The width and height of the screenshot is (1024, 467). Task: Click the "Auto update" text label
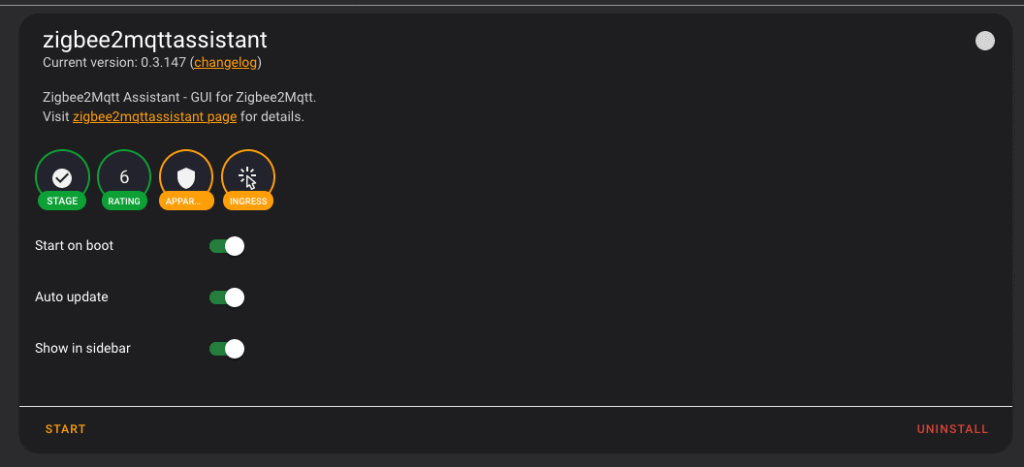[x=71, y=297]
